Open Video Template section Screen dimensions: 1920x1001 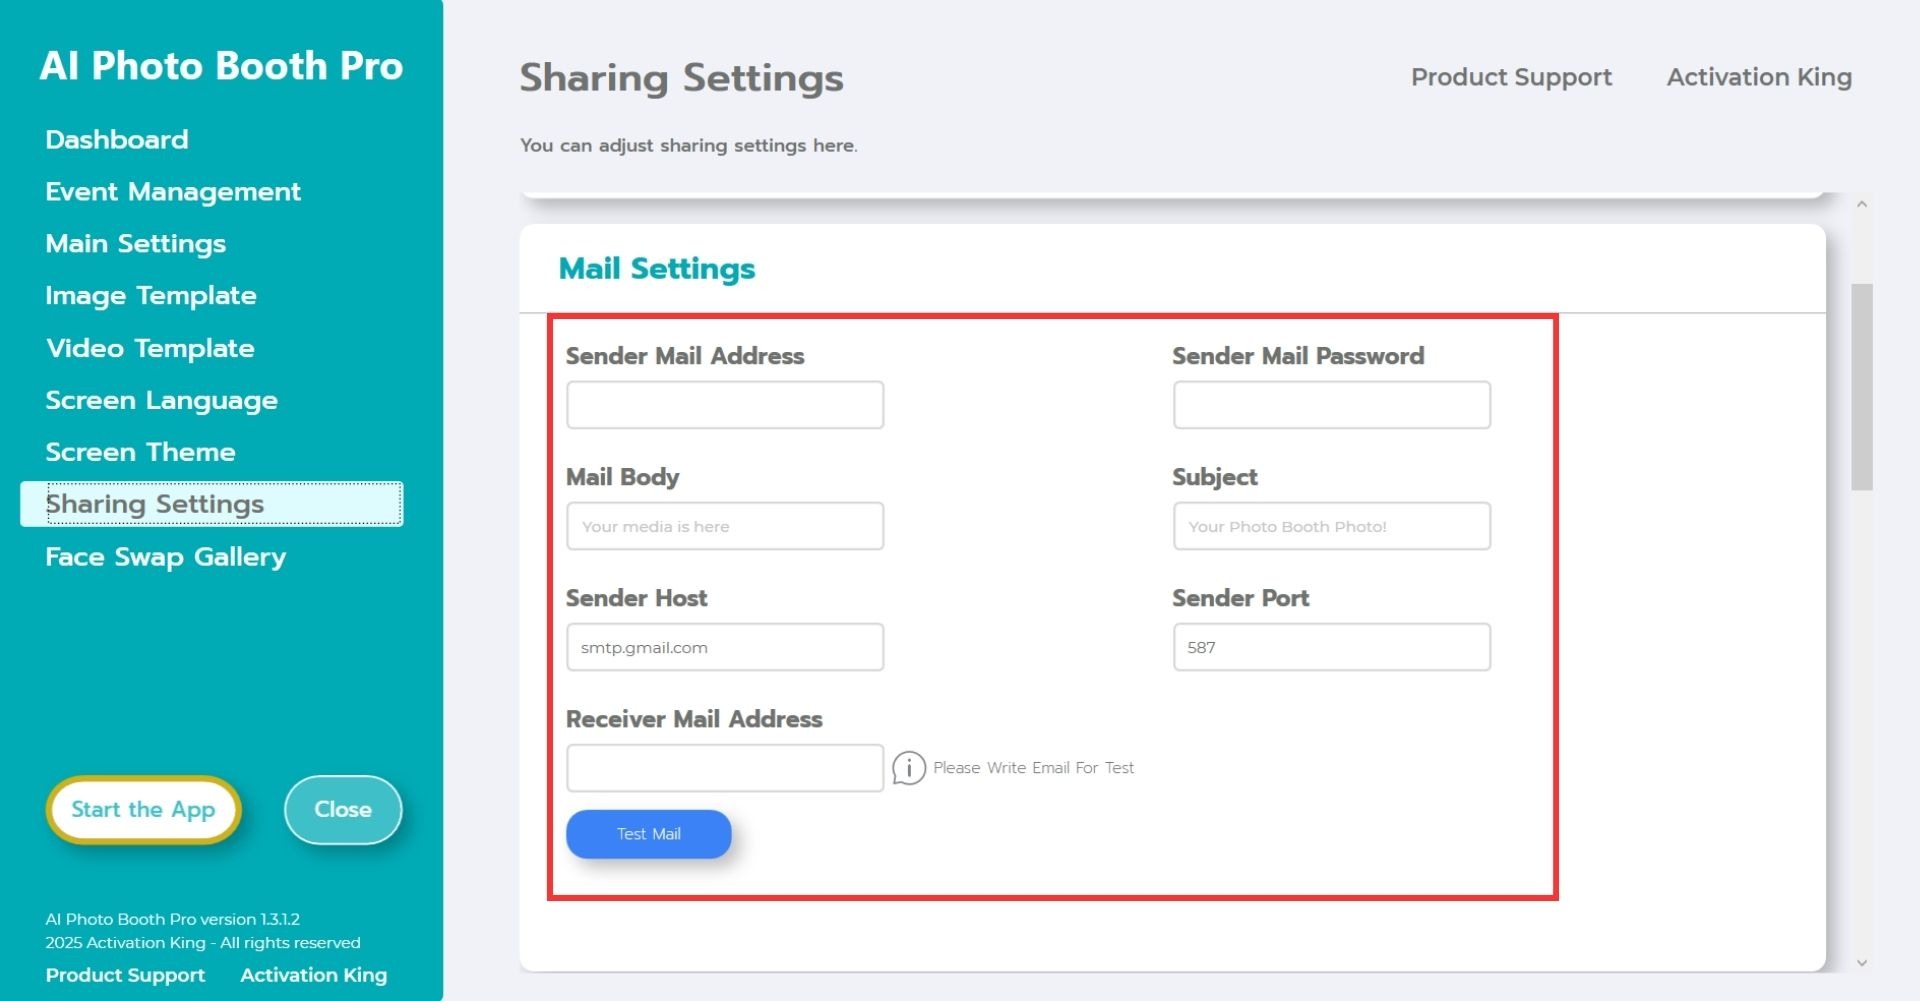[x=150, y=349]
